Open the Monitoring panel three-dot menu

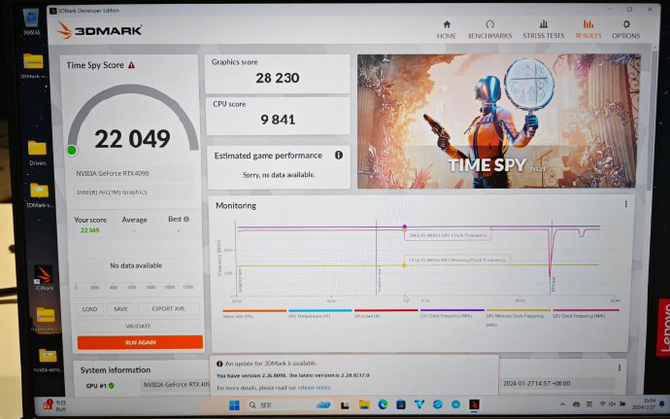pos(626,204)
